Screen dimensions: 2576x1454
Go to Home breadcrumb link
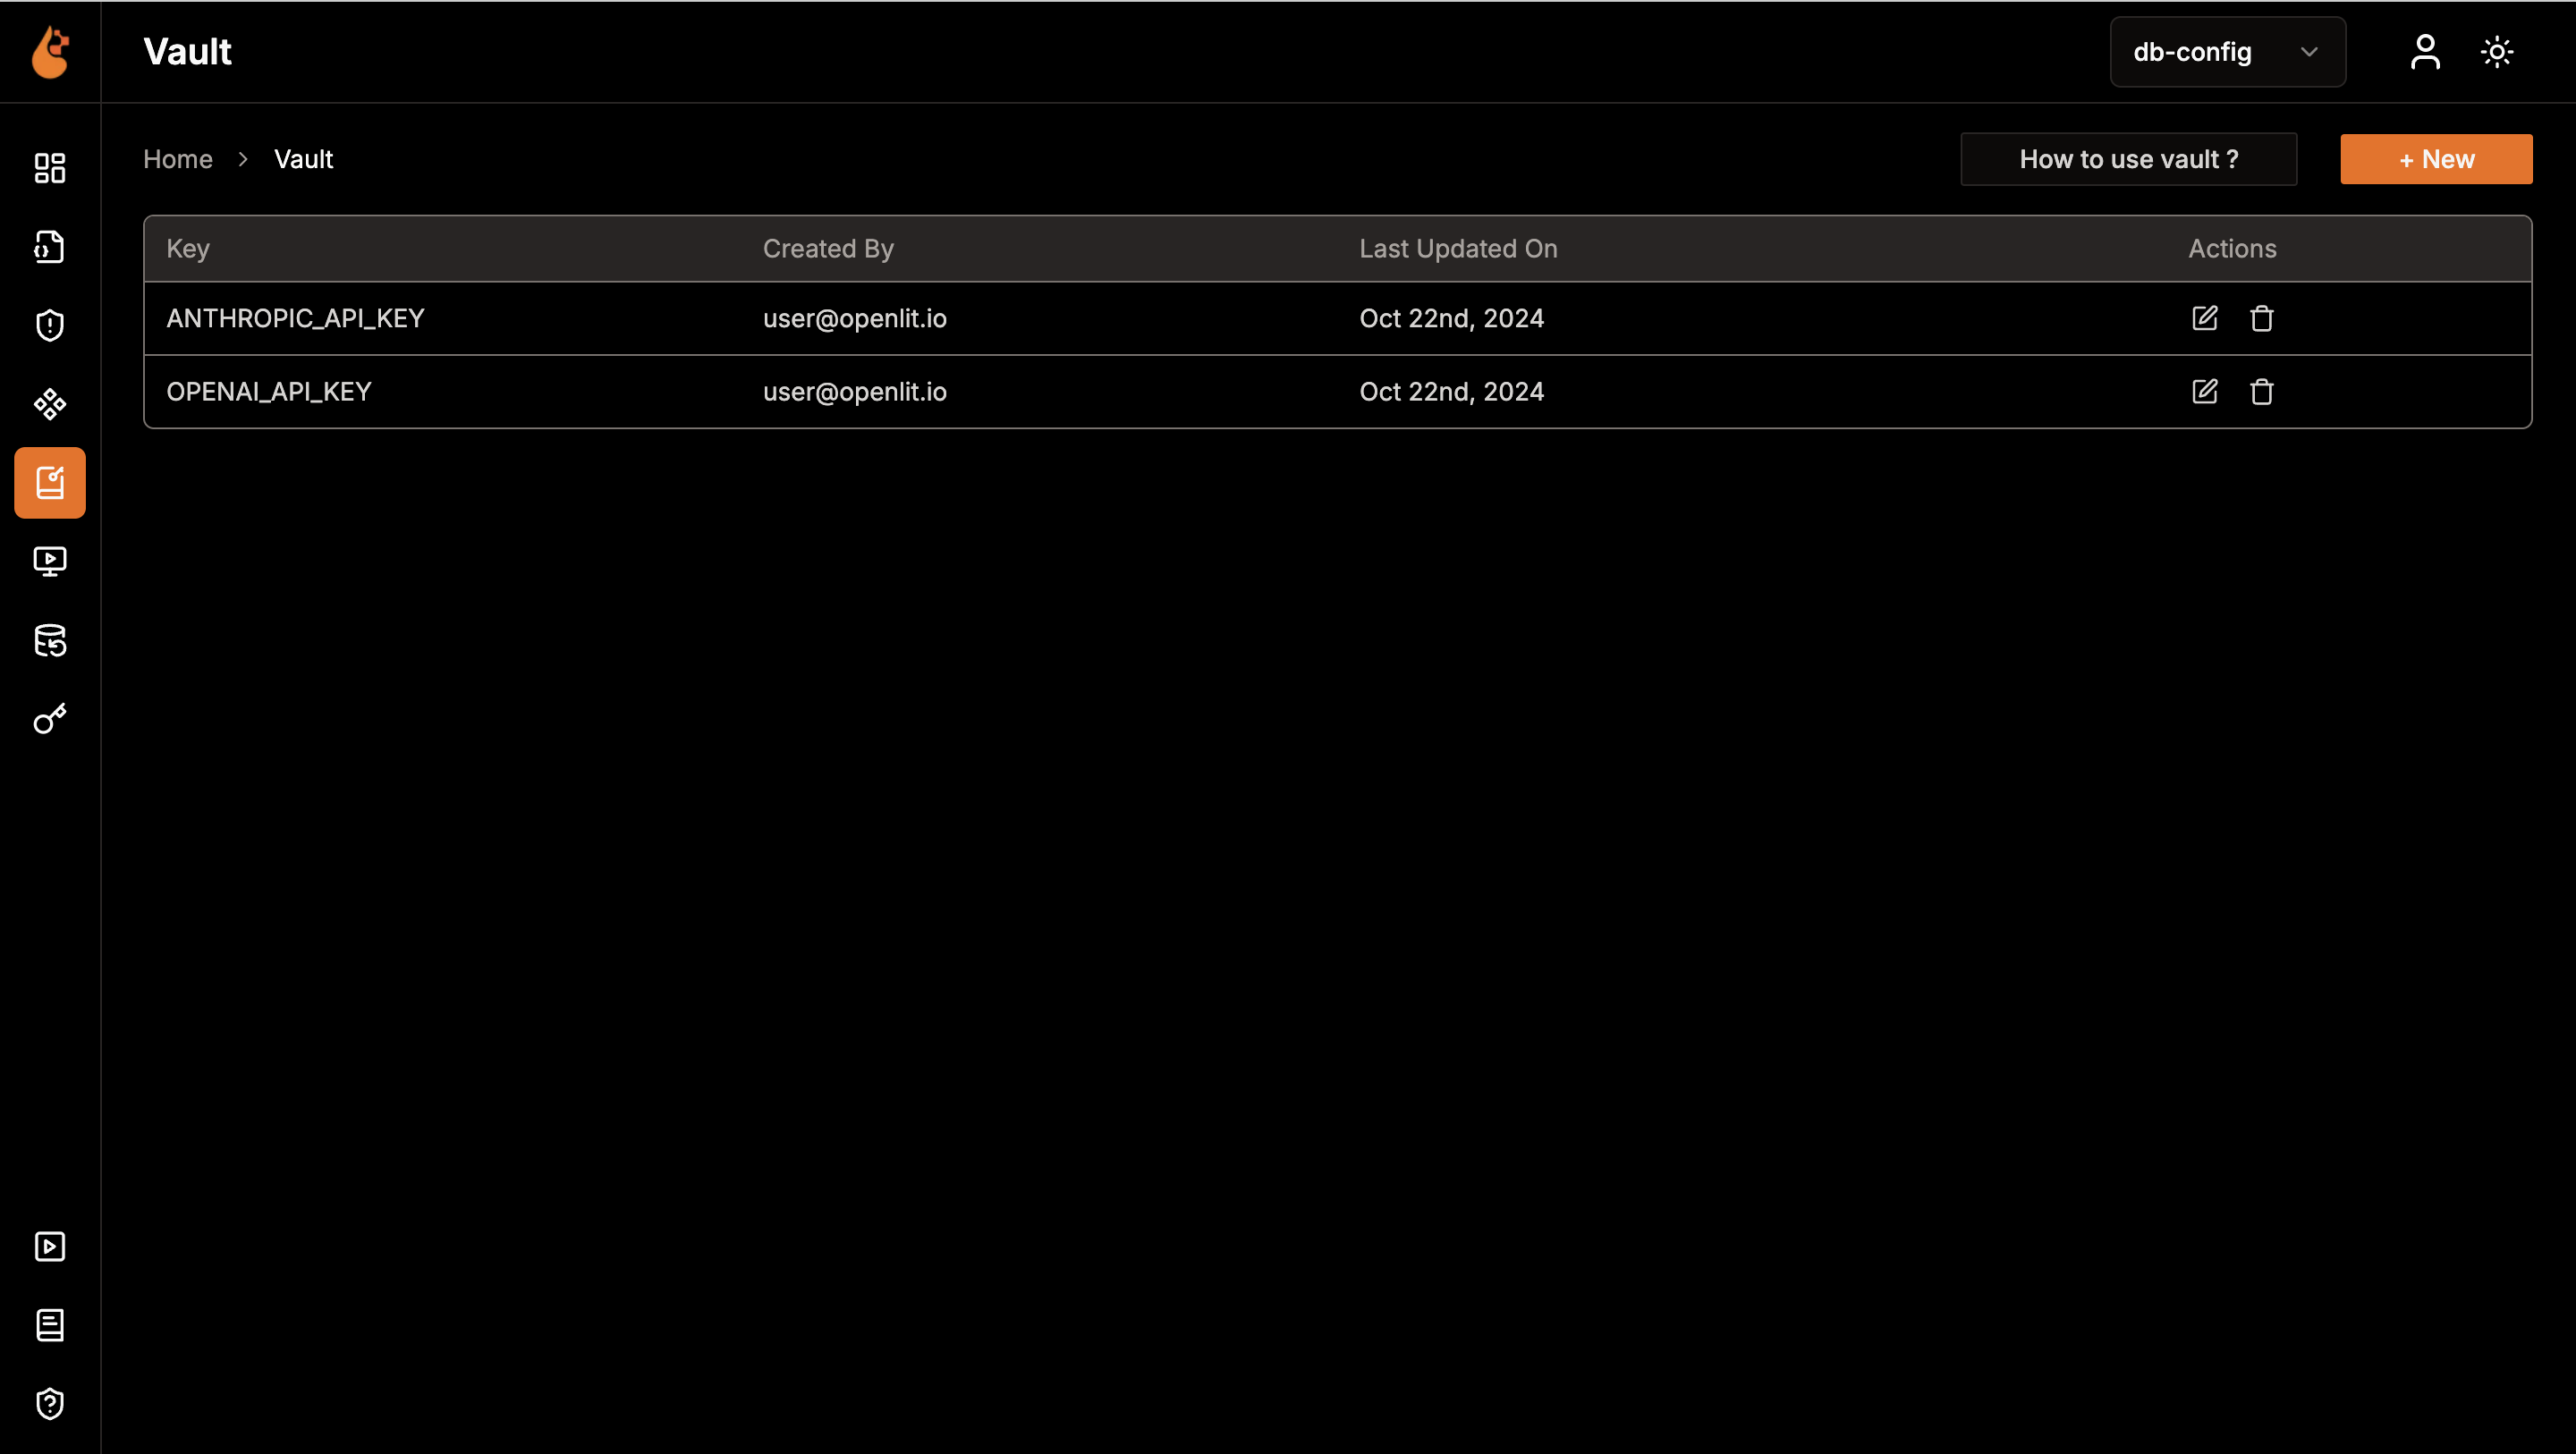(x=178, y=159)
